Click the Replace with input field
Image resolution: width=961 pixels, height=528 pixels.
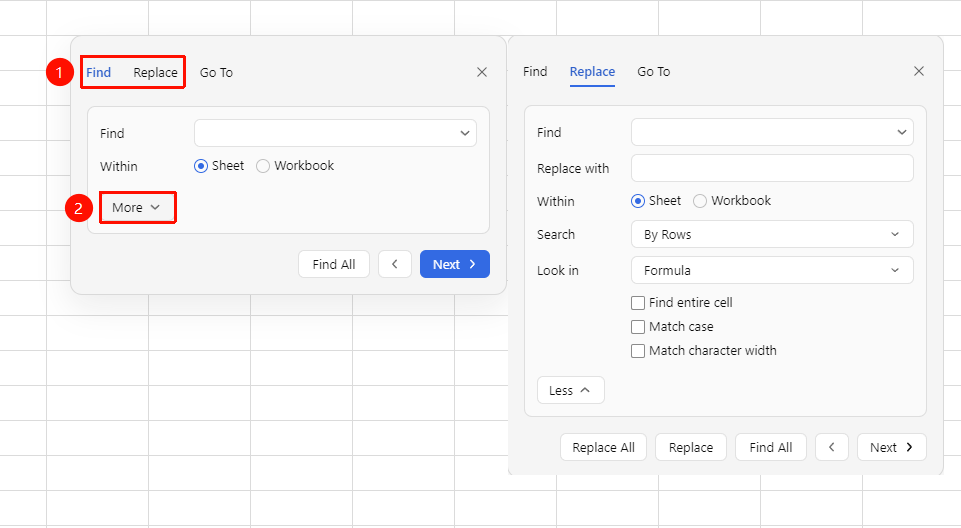(772, 168)
